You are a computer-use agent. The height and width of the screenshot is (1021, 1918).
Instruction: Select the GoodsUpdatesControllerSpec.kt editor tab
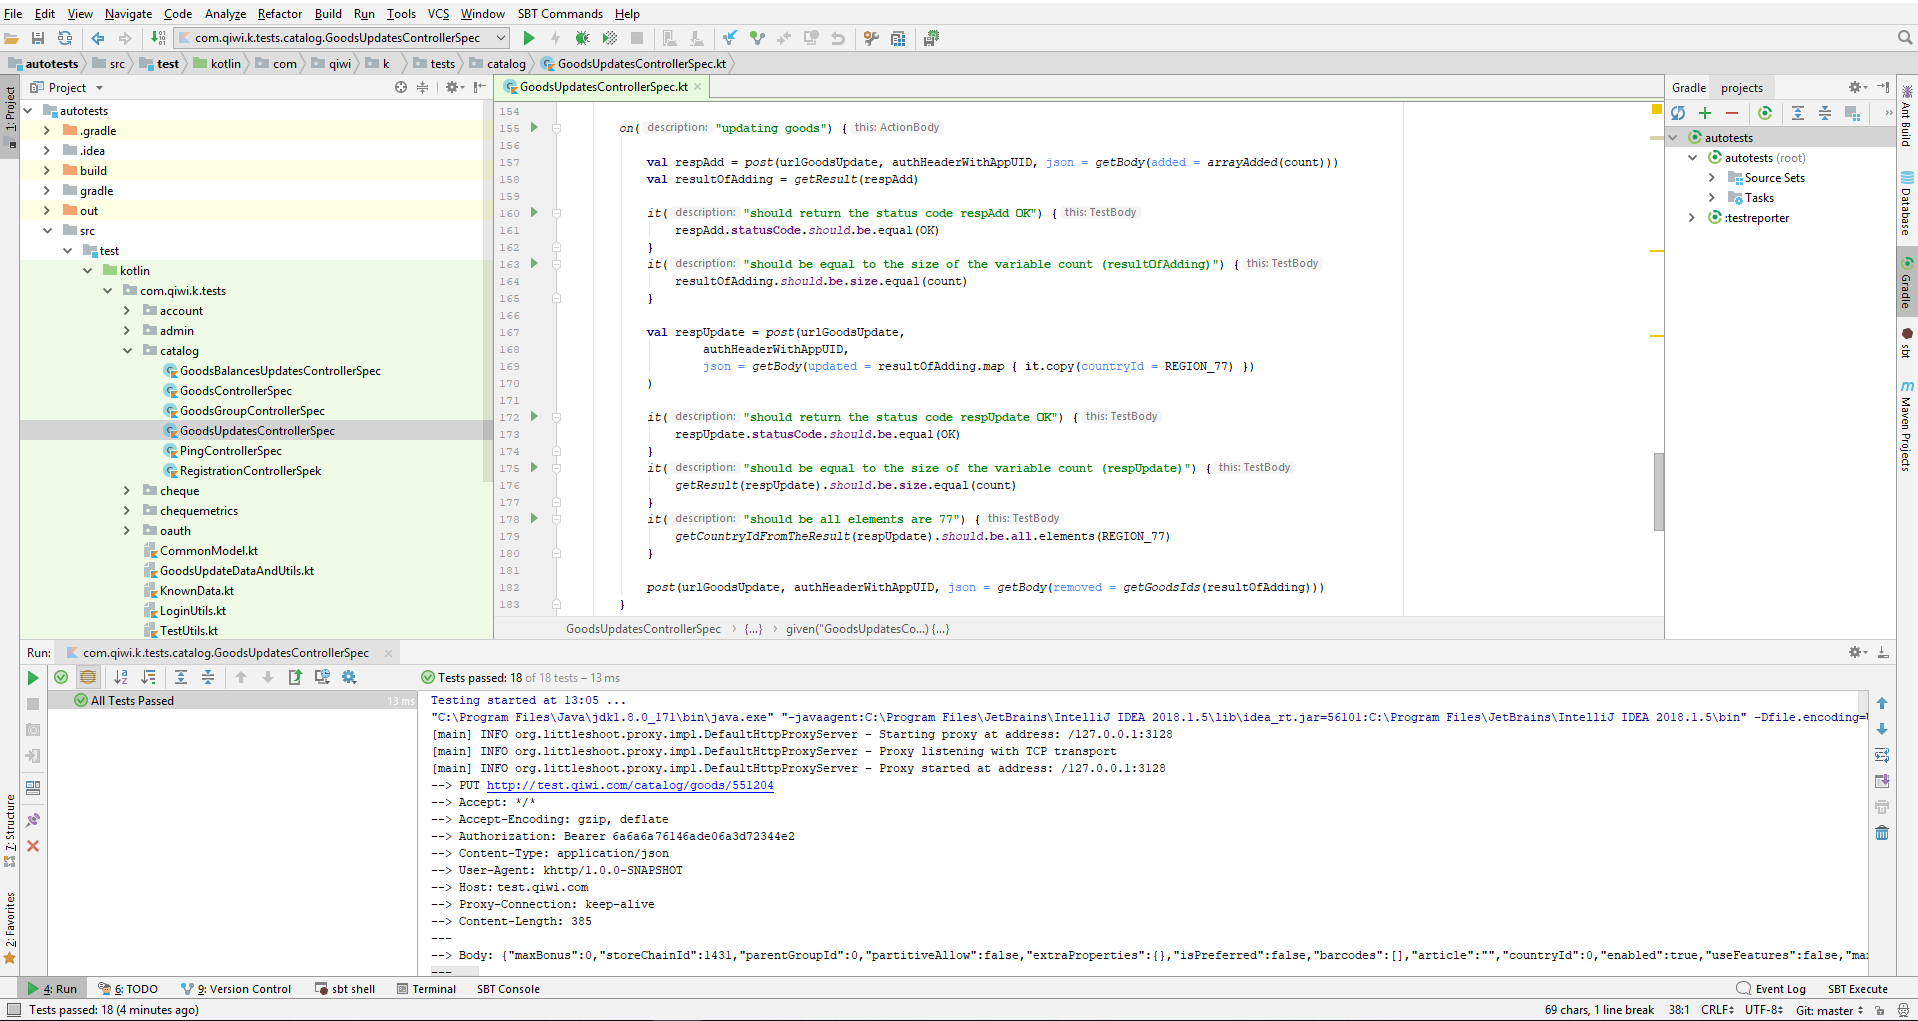602,87
